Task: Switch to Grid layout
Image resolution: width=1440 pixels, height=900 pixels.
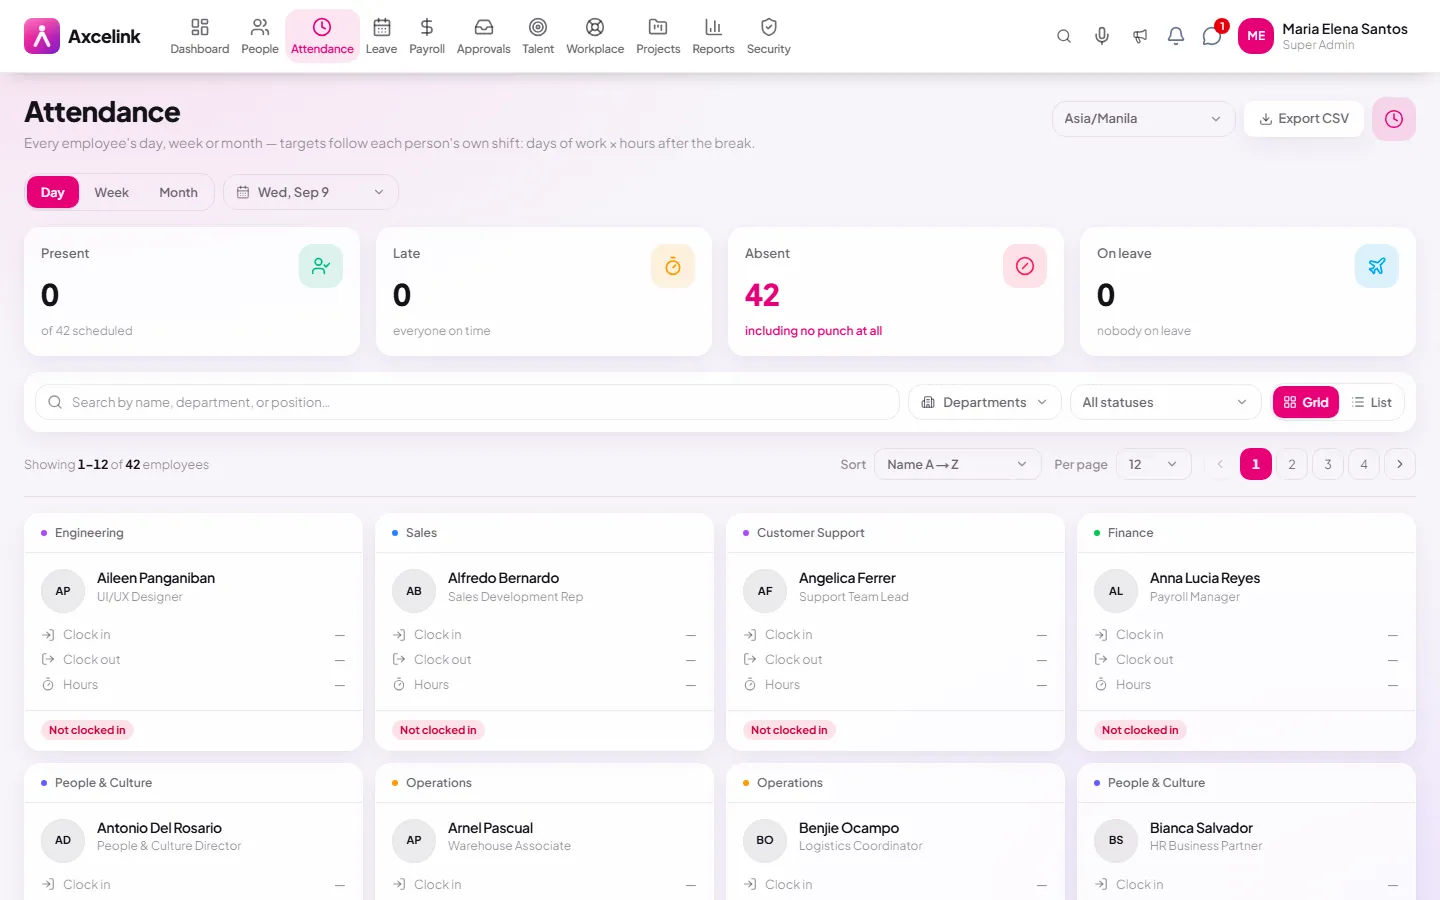Action: [x=1306, y=402]
